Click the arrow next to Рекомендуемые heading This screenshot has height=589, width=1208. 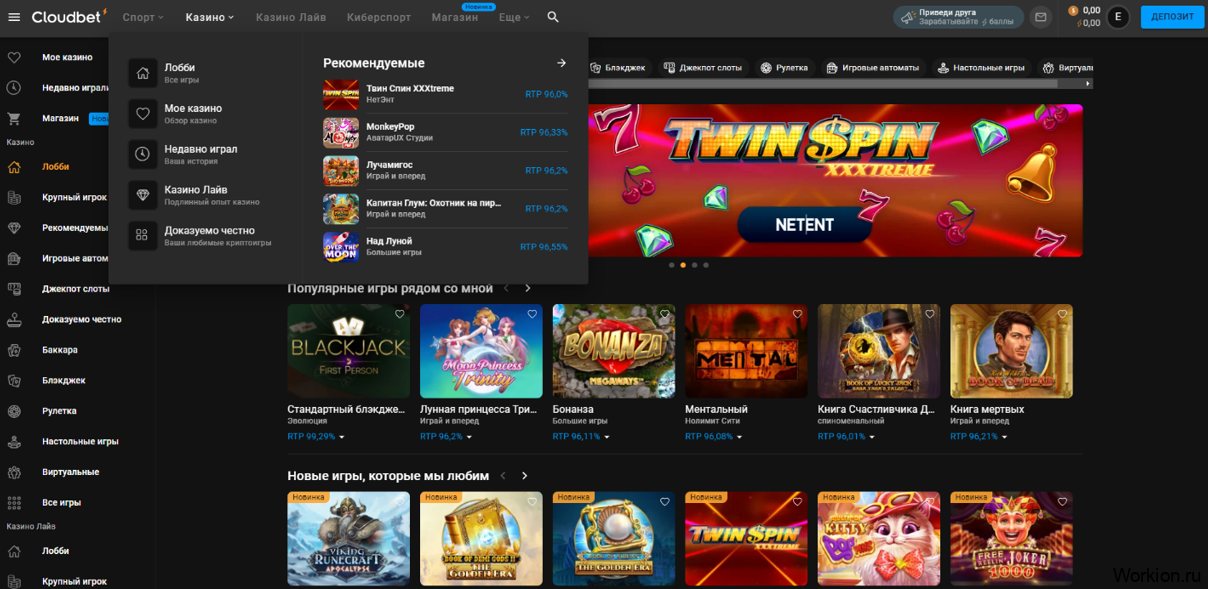coord(561,63)
